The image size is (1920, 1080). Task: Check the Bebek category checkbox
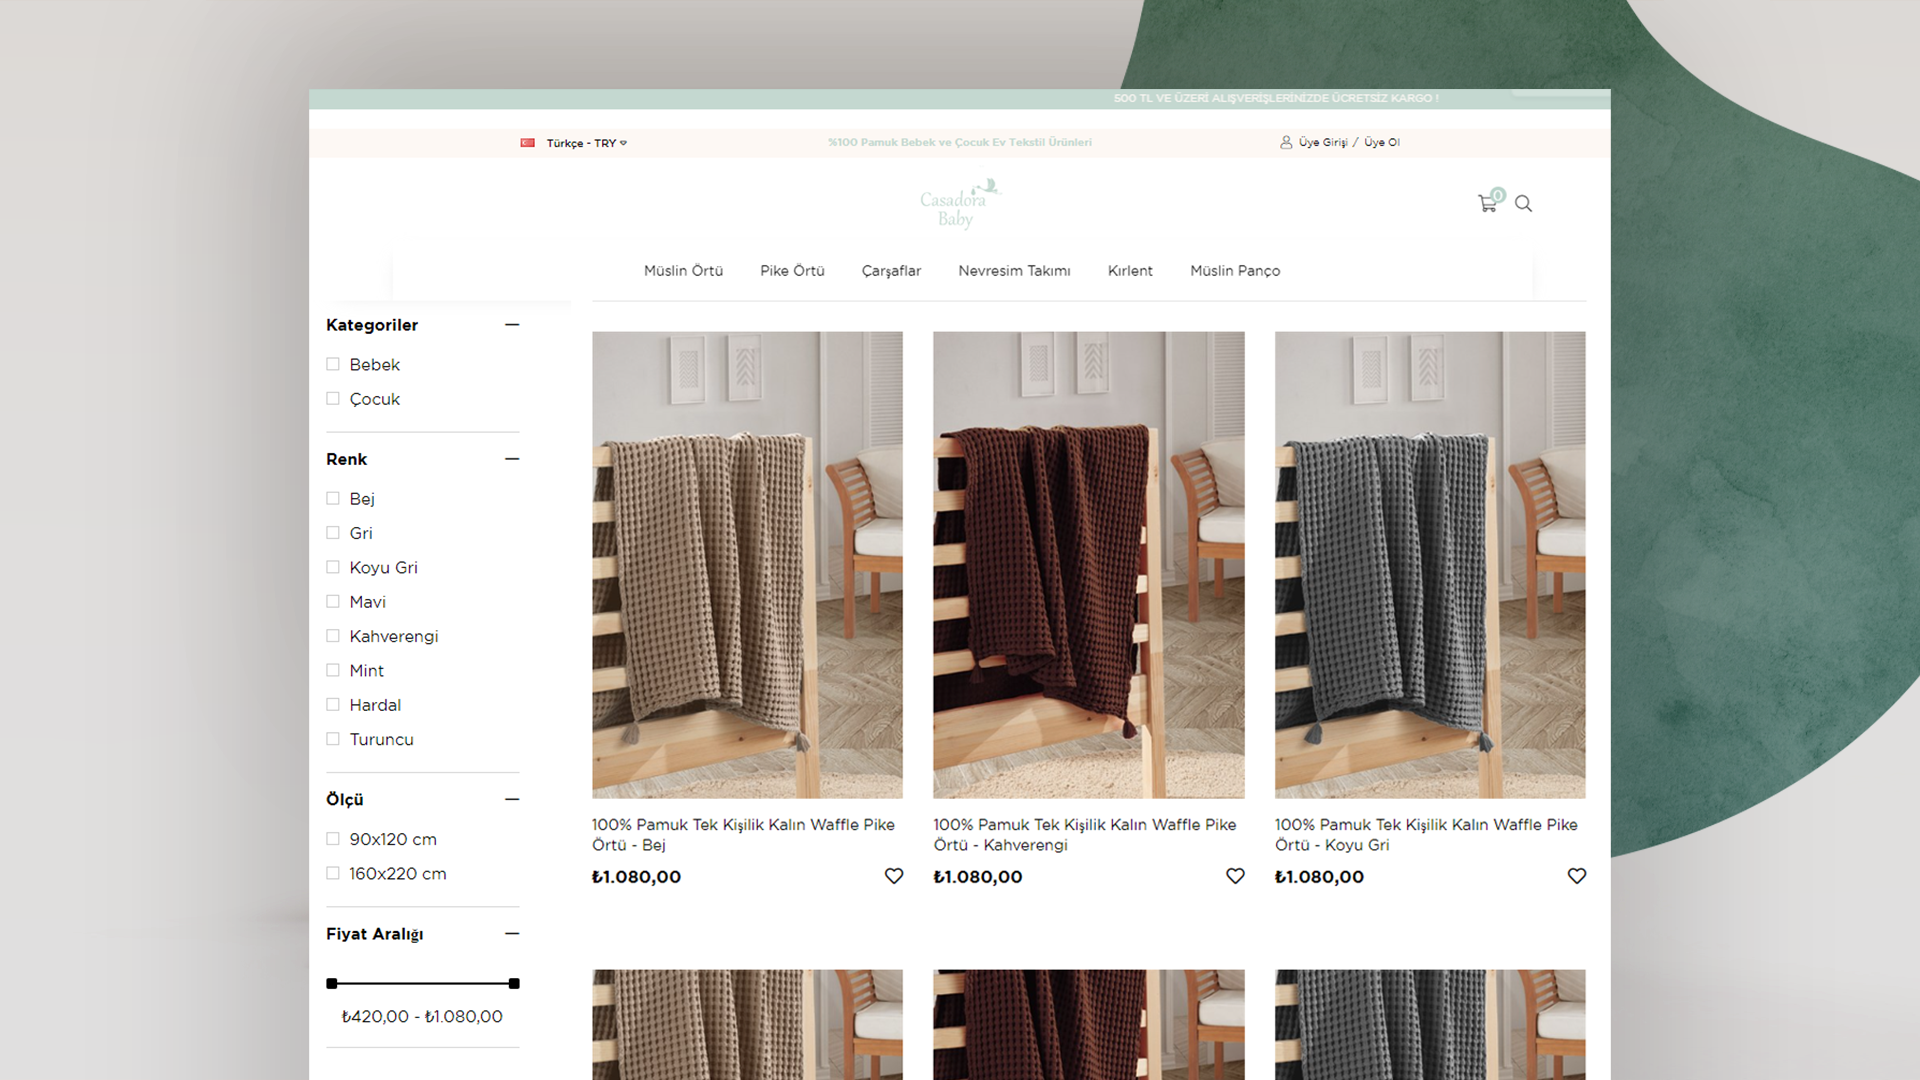click(333, 364)
